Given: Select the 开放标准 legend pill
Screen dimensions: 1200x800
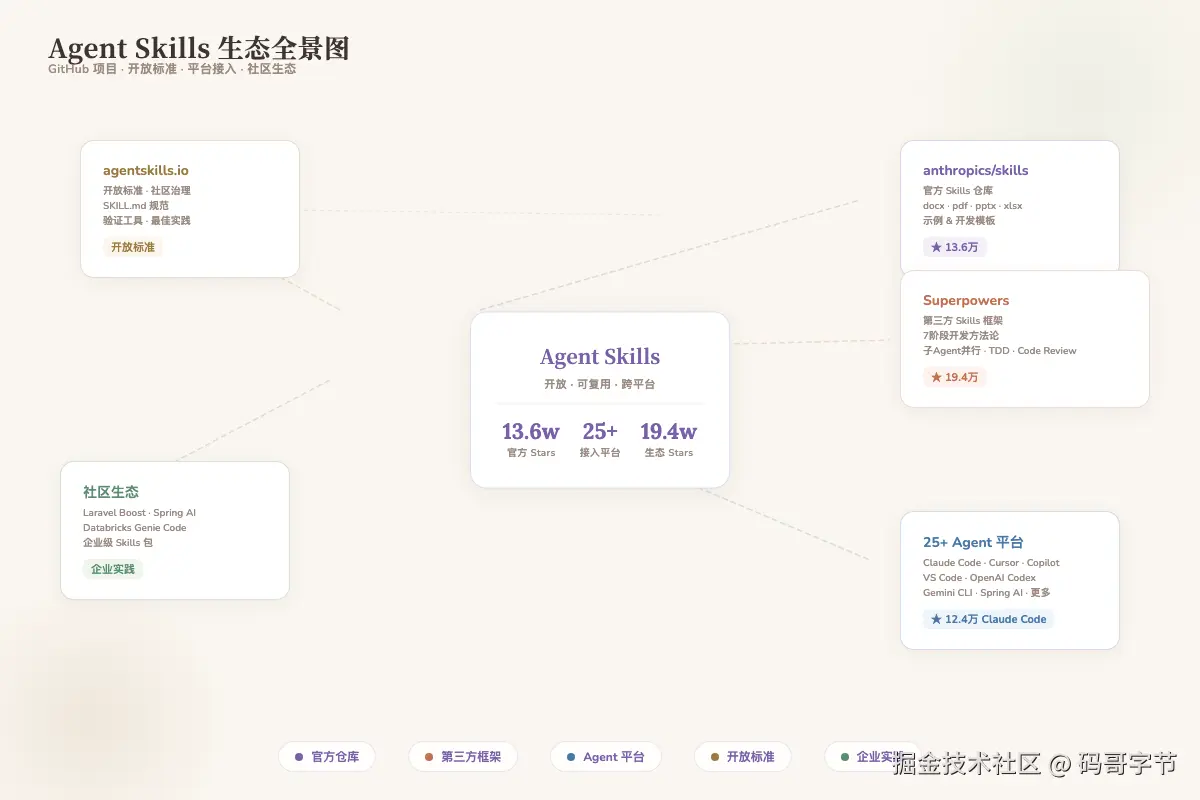Looking at the screenshot, I should pyautogui.click(x=743, y=757).
